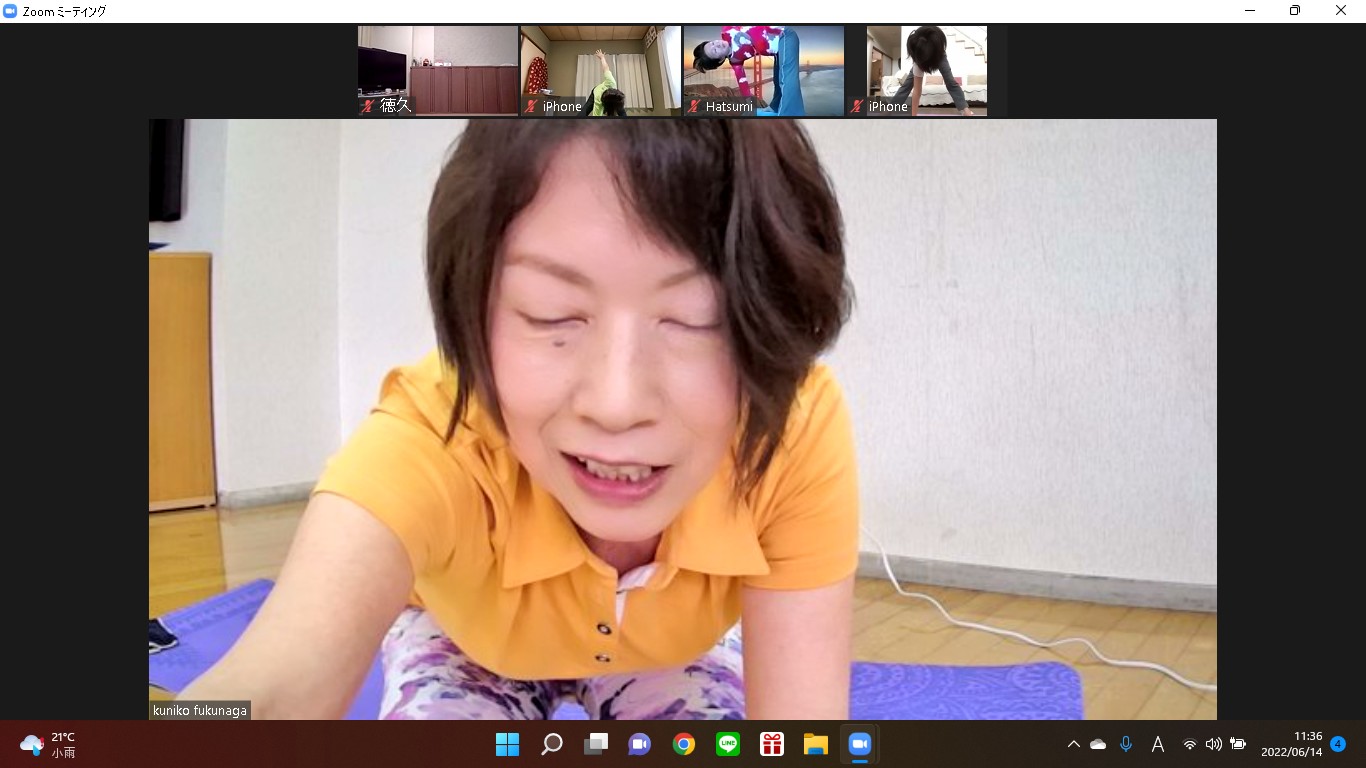Open File Explorer from taskbar
Viewport: 1366px width, 768px height.
pos(816,744)
